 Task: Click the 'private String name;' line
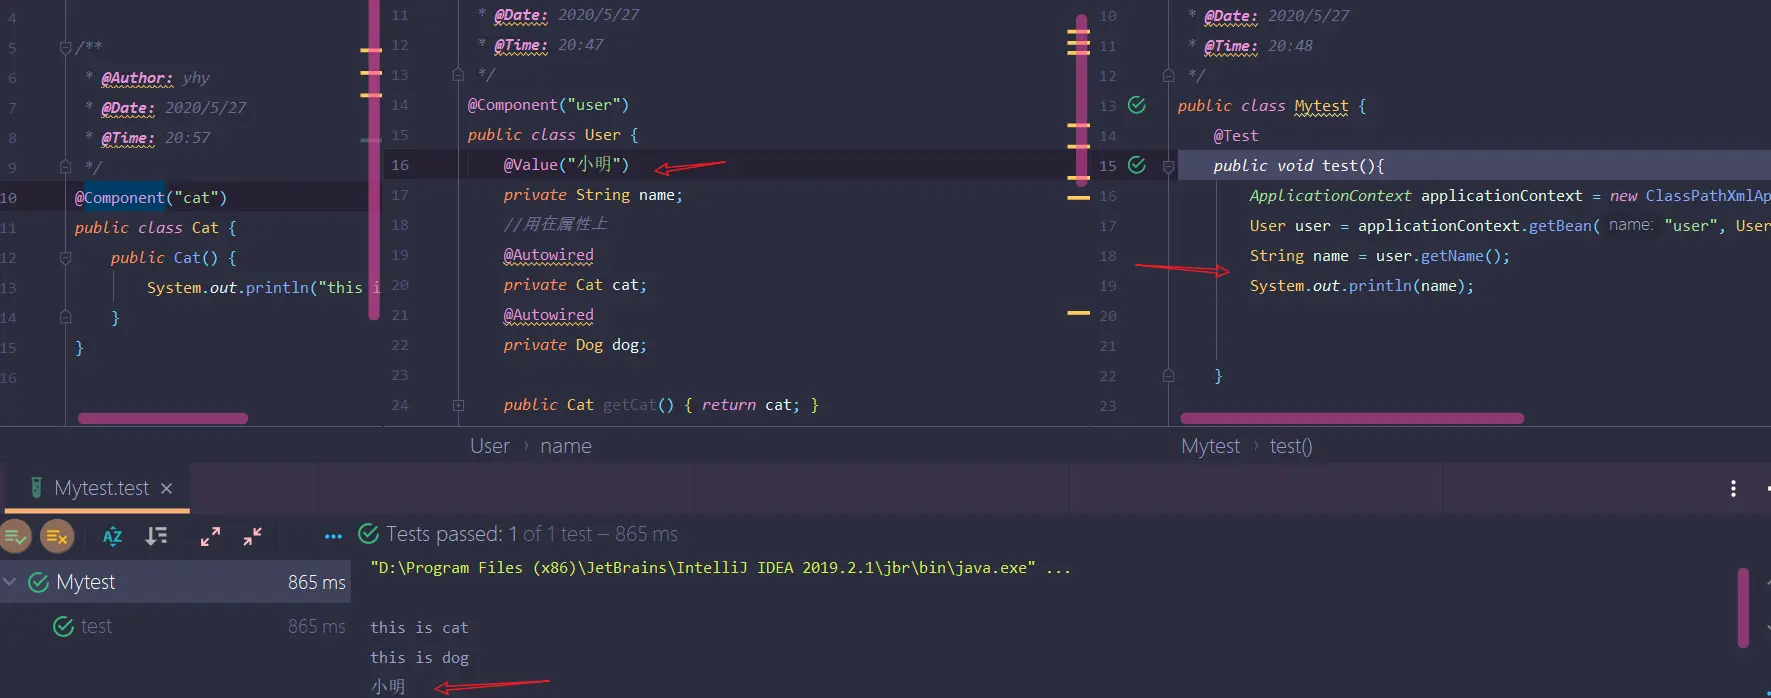click(593, 195)
